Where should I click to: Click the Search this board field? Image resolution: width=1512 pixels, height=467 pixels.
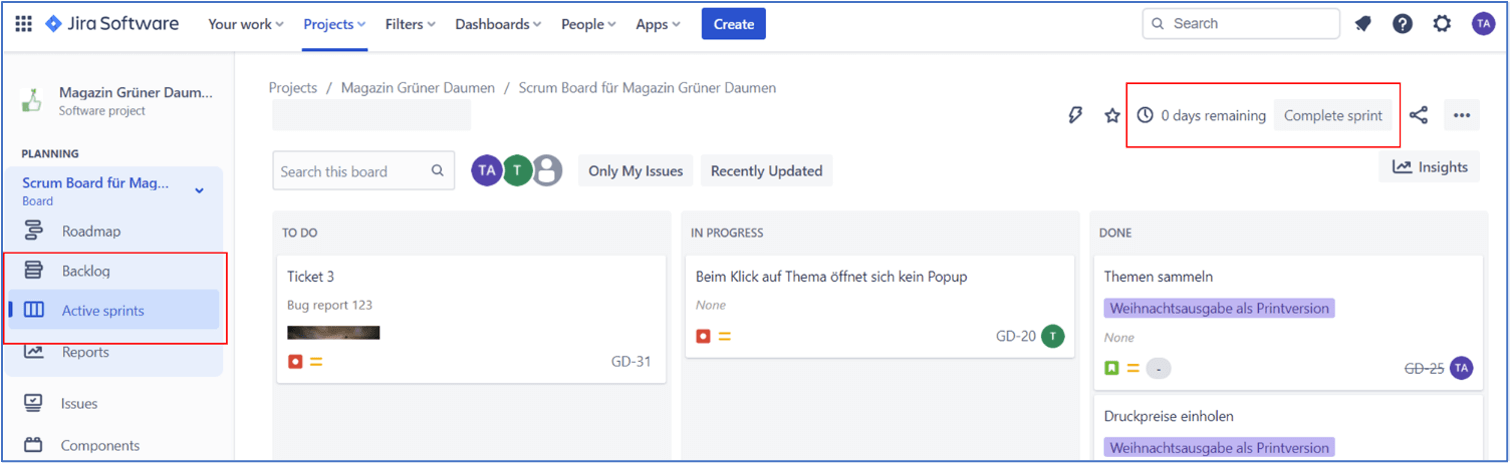(x=353, y=171)
